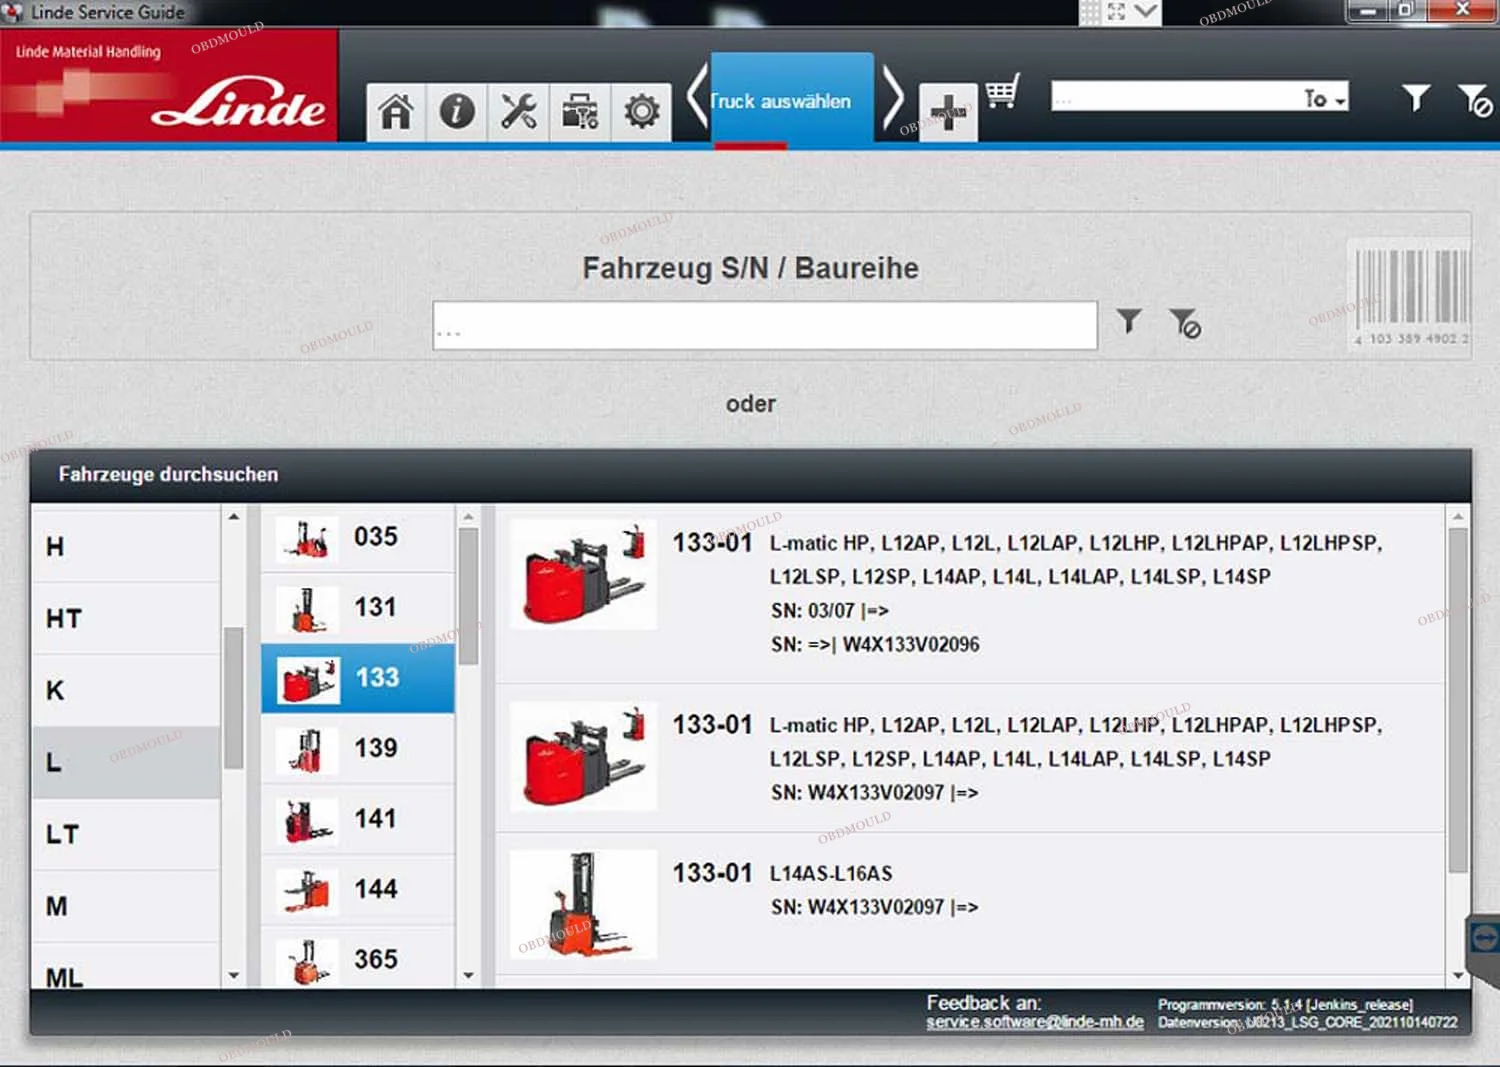The image size is (1500, 1067).
Task: Click the truck thumbnail for series 035
Action: (307, 539)
